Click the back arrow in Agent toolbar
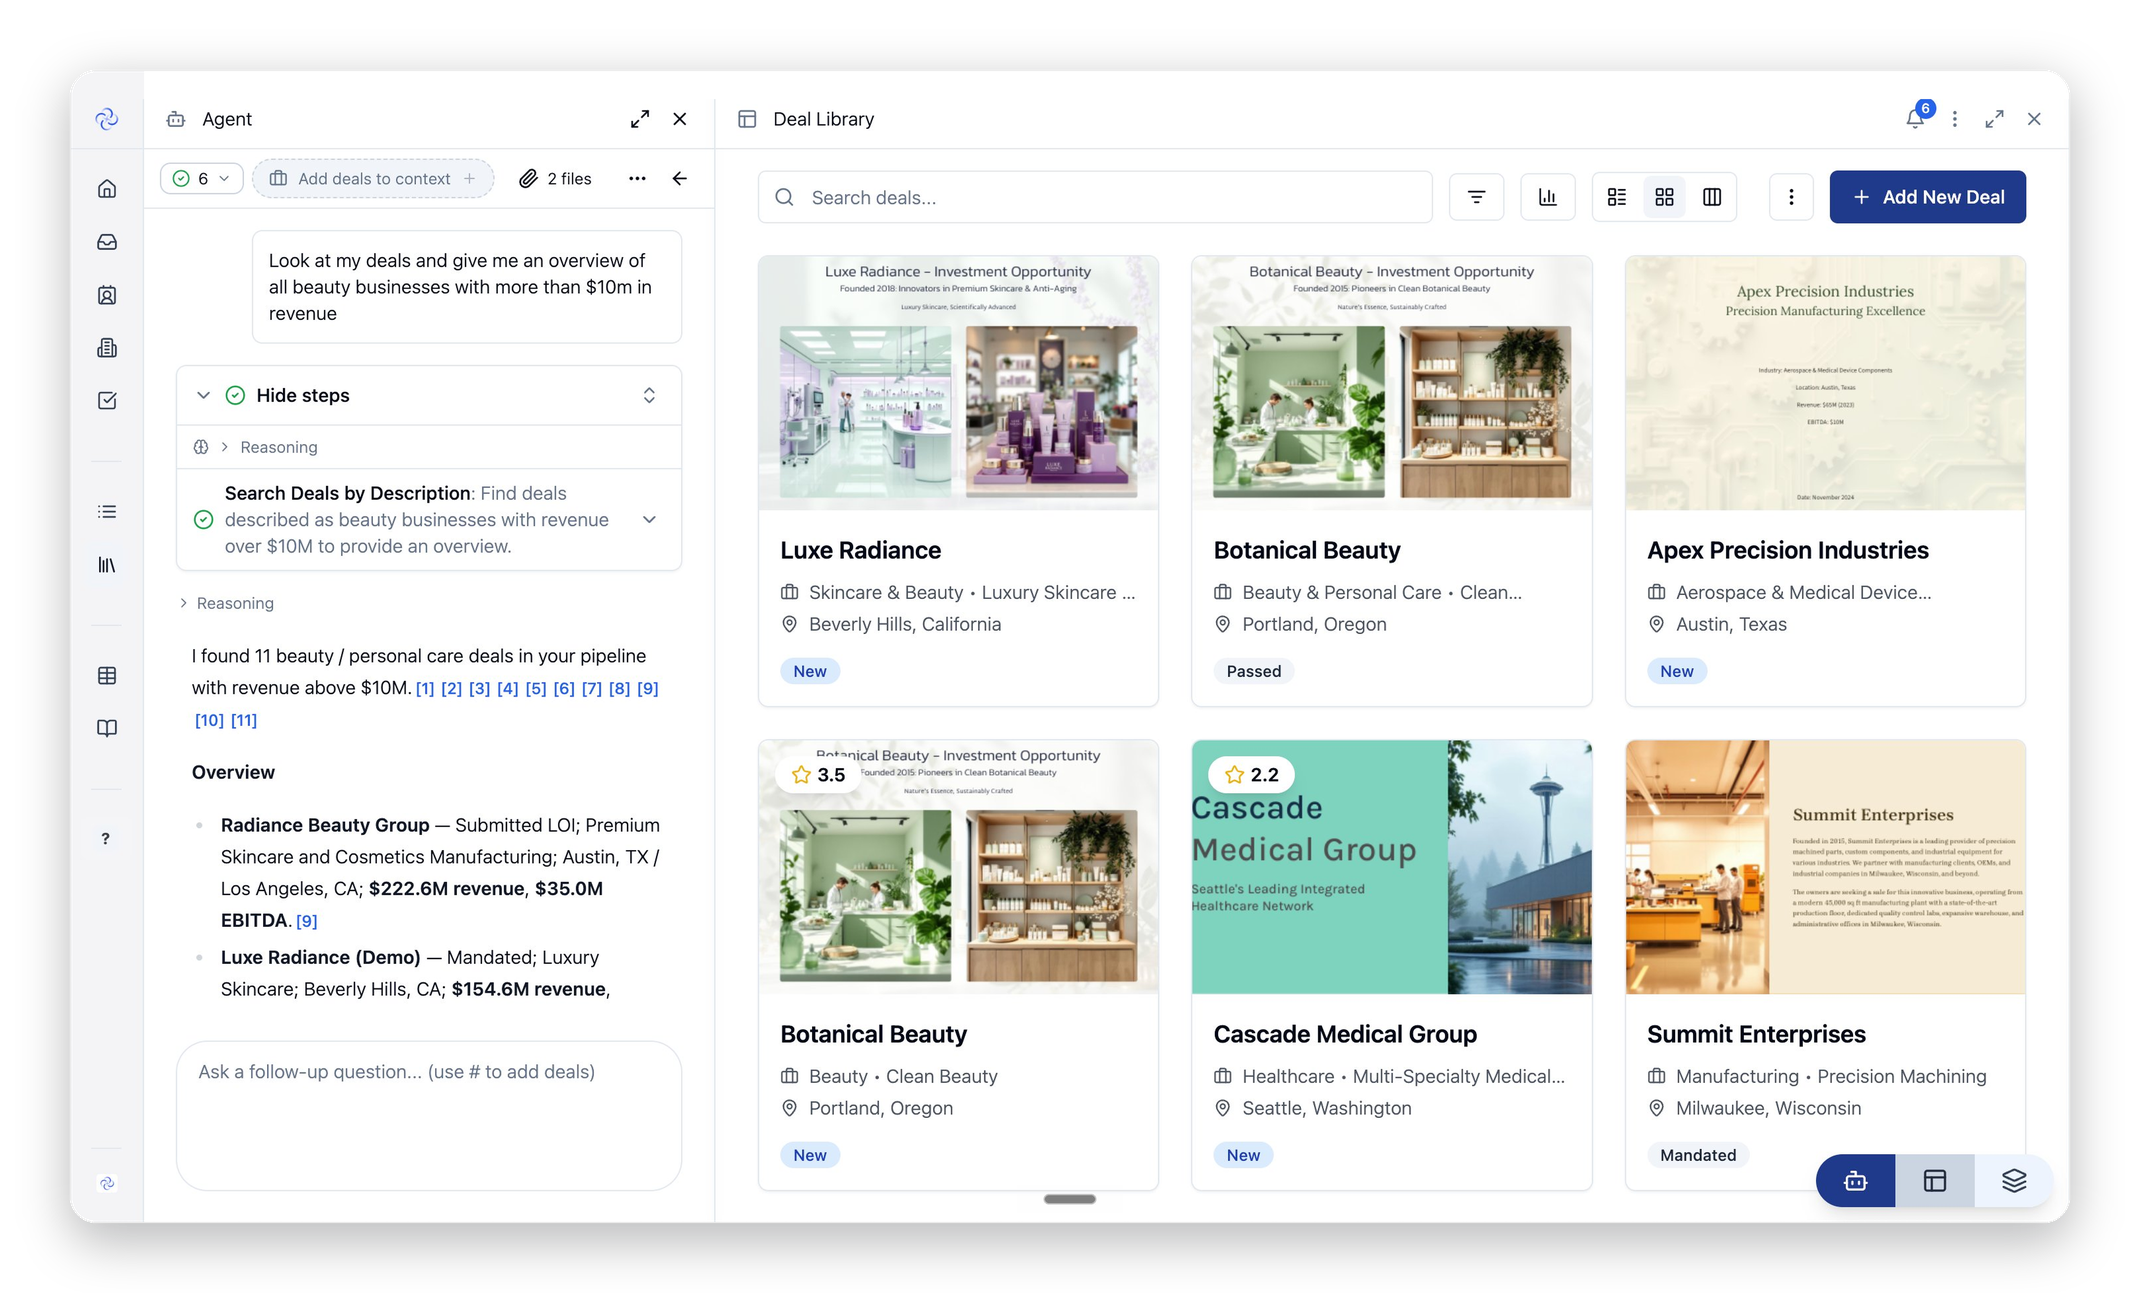The height and width of the screenshot is (1293, 2140). pyautogui.click(x=680, y=178)
